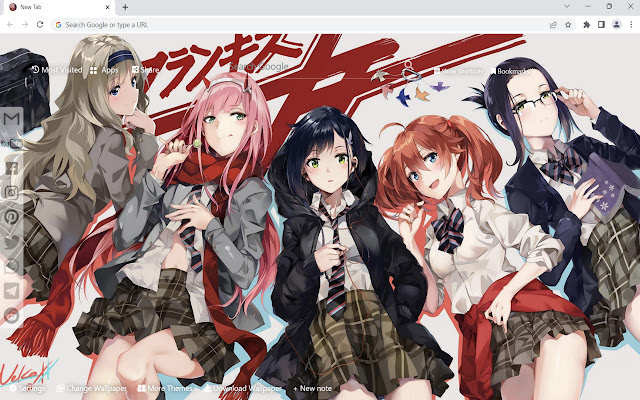Focus the address bar to type a URL
The height and width of the screenshot is (400, 640).
[300, 24]
